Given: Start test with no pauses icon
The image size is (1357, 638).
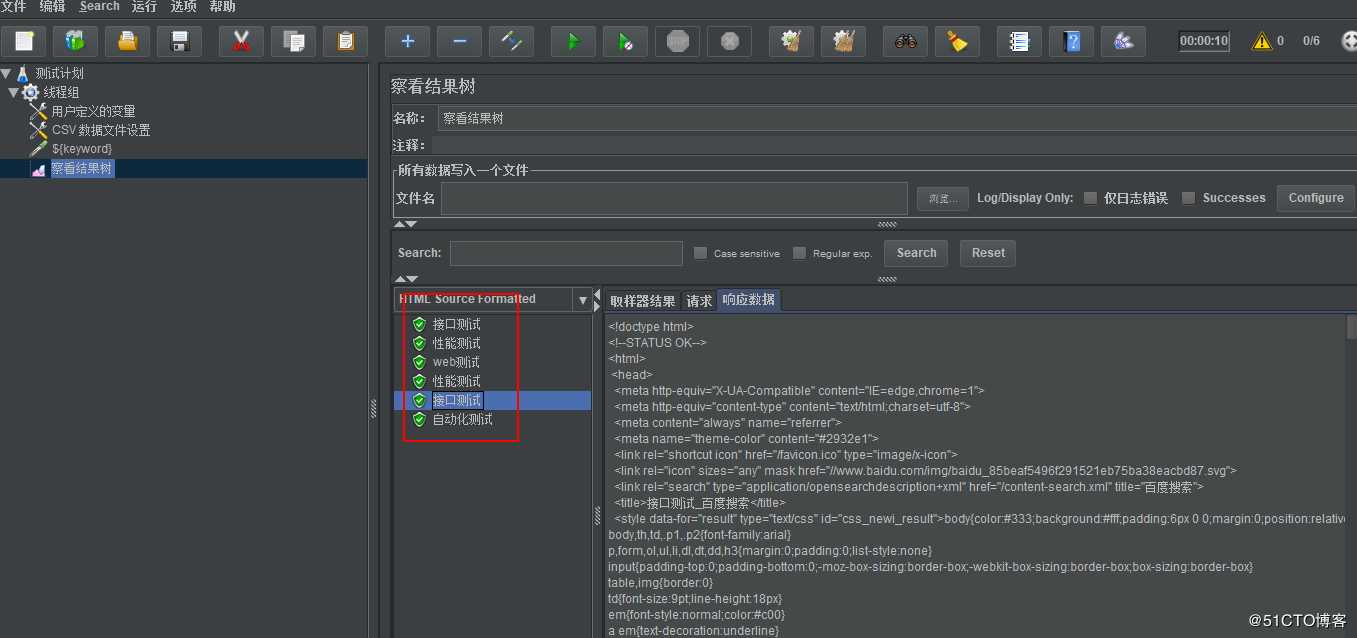Looking at the screenshot, I should tap(626, 41).
